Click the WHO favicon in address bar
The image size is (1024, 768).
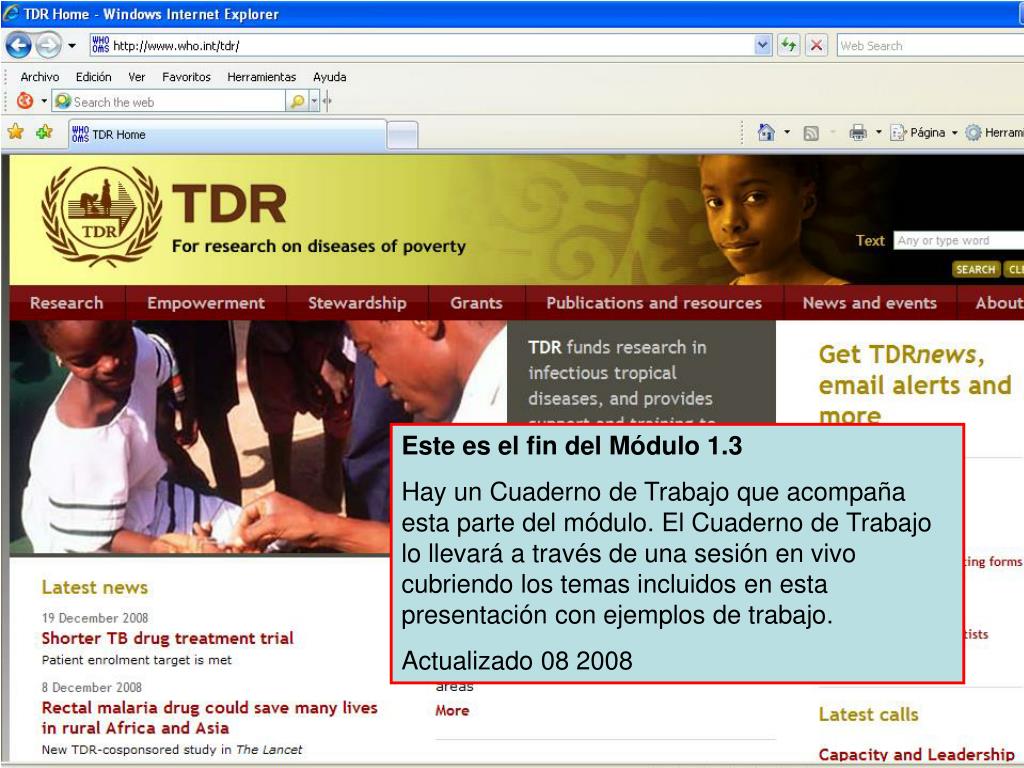pyautogui.click(x=101, y=45)
